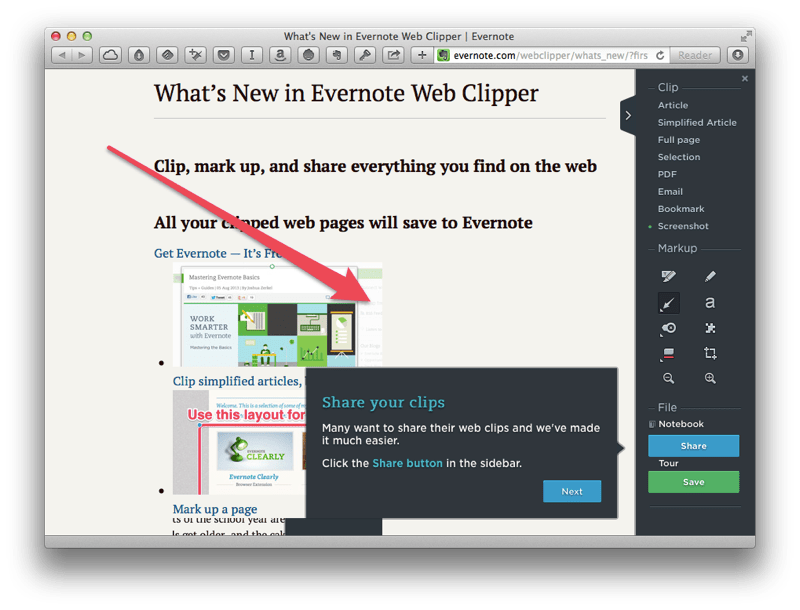Open the iCloud tabs toolbar button
Viewport: 800px width, 610px height.
(x=110, y=55)
